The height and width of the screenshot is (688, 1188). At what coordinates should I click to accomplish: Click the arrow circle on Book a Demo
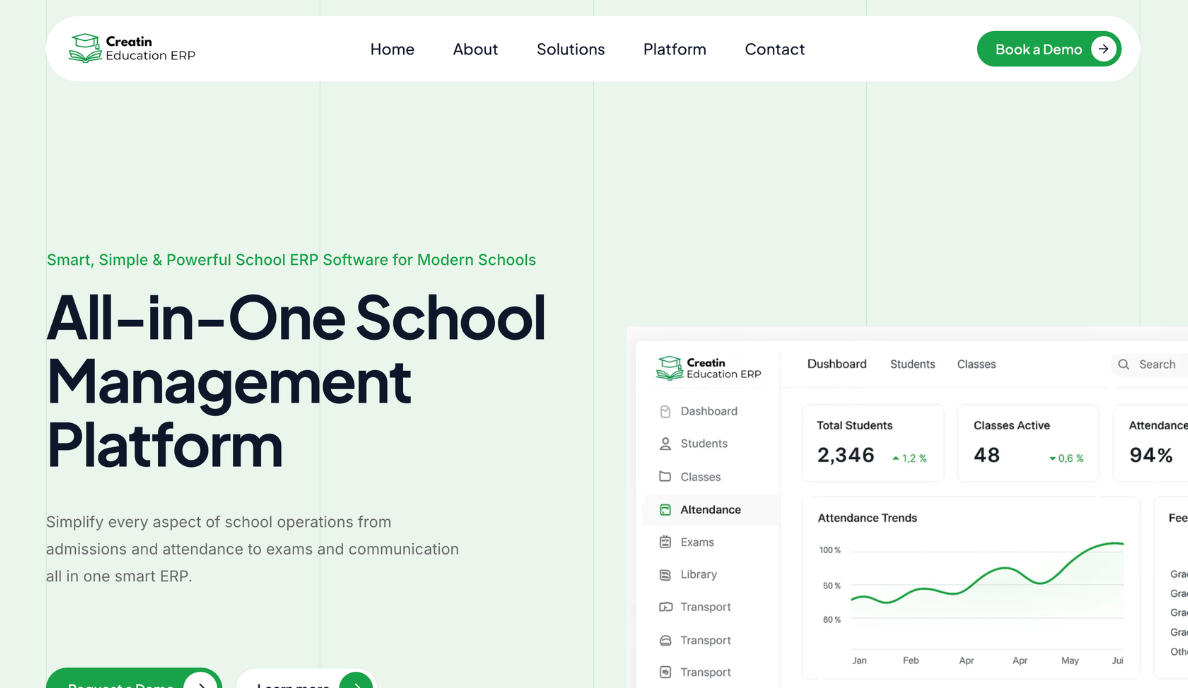coord(1104,48)
